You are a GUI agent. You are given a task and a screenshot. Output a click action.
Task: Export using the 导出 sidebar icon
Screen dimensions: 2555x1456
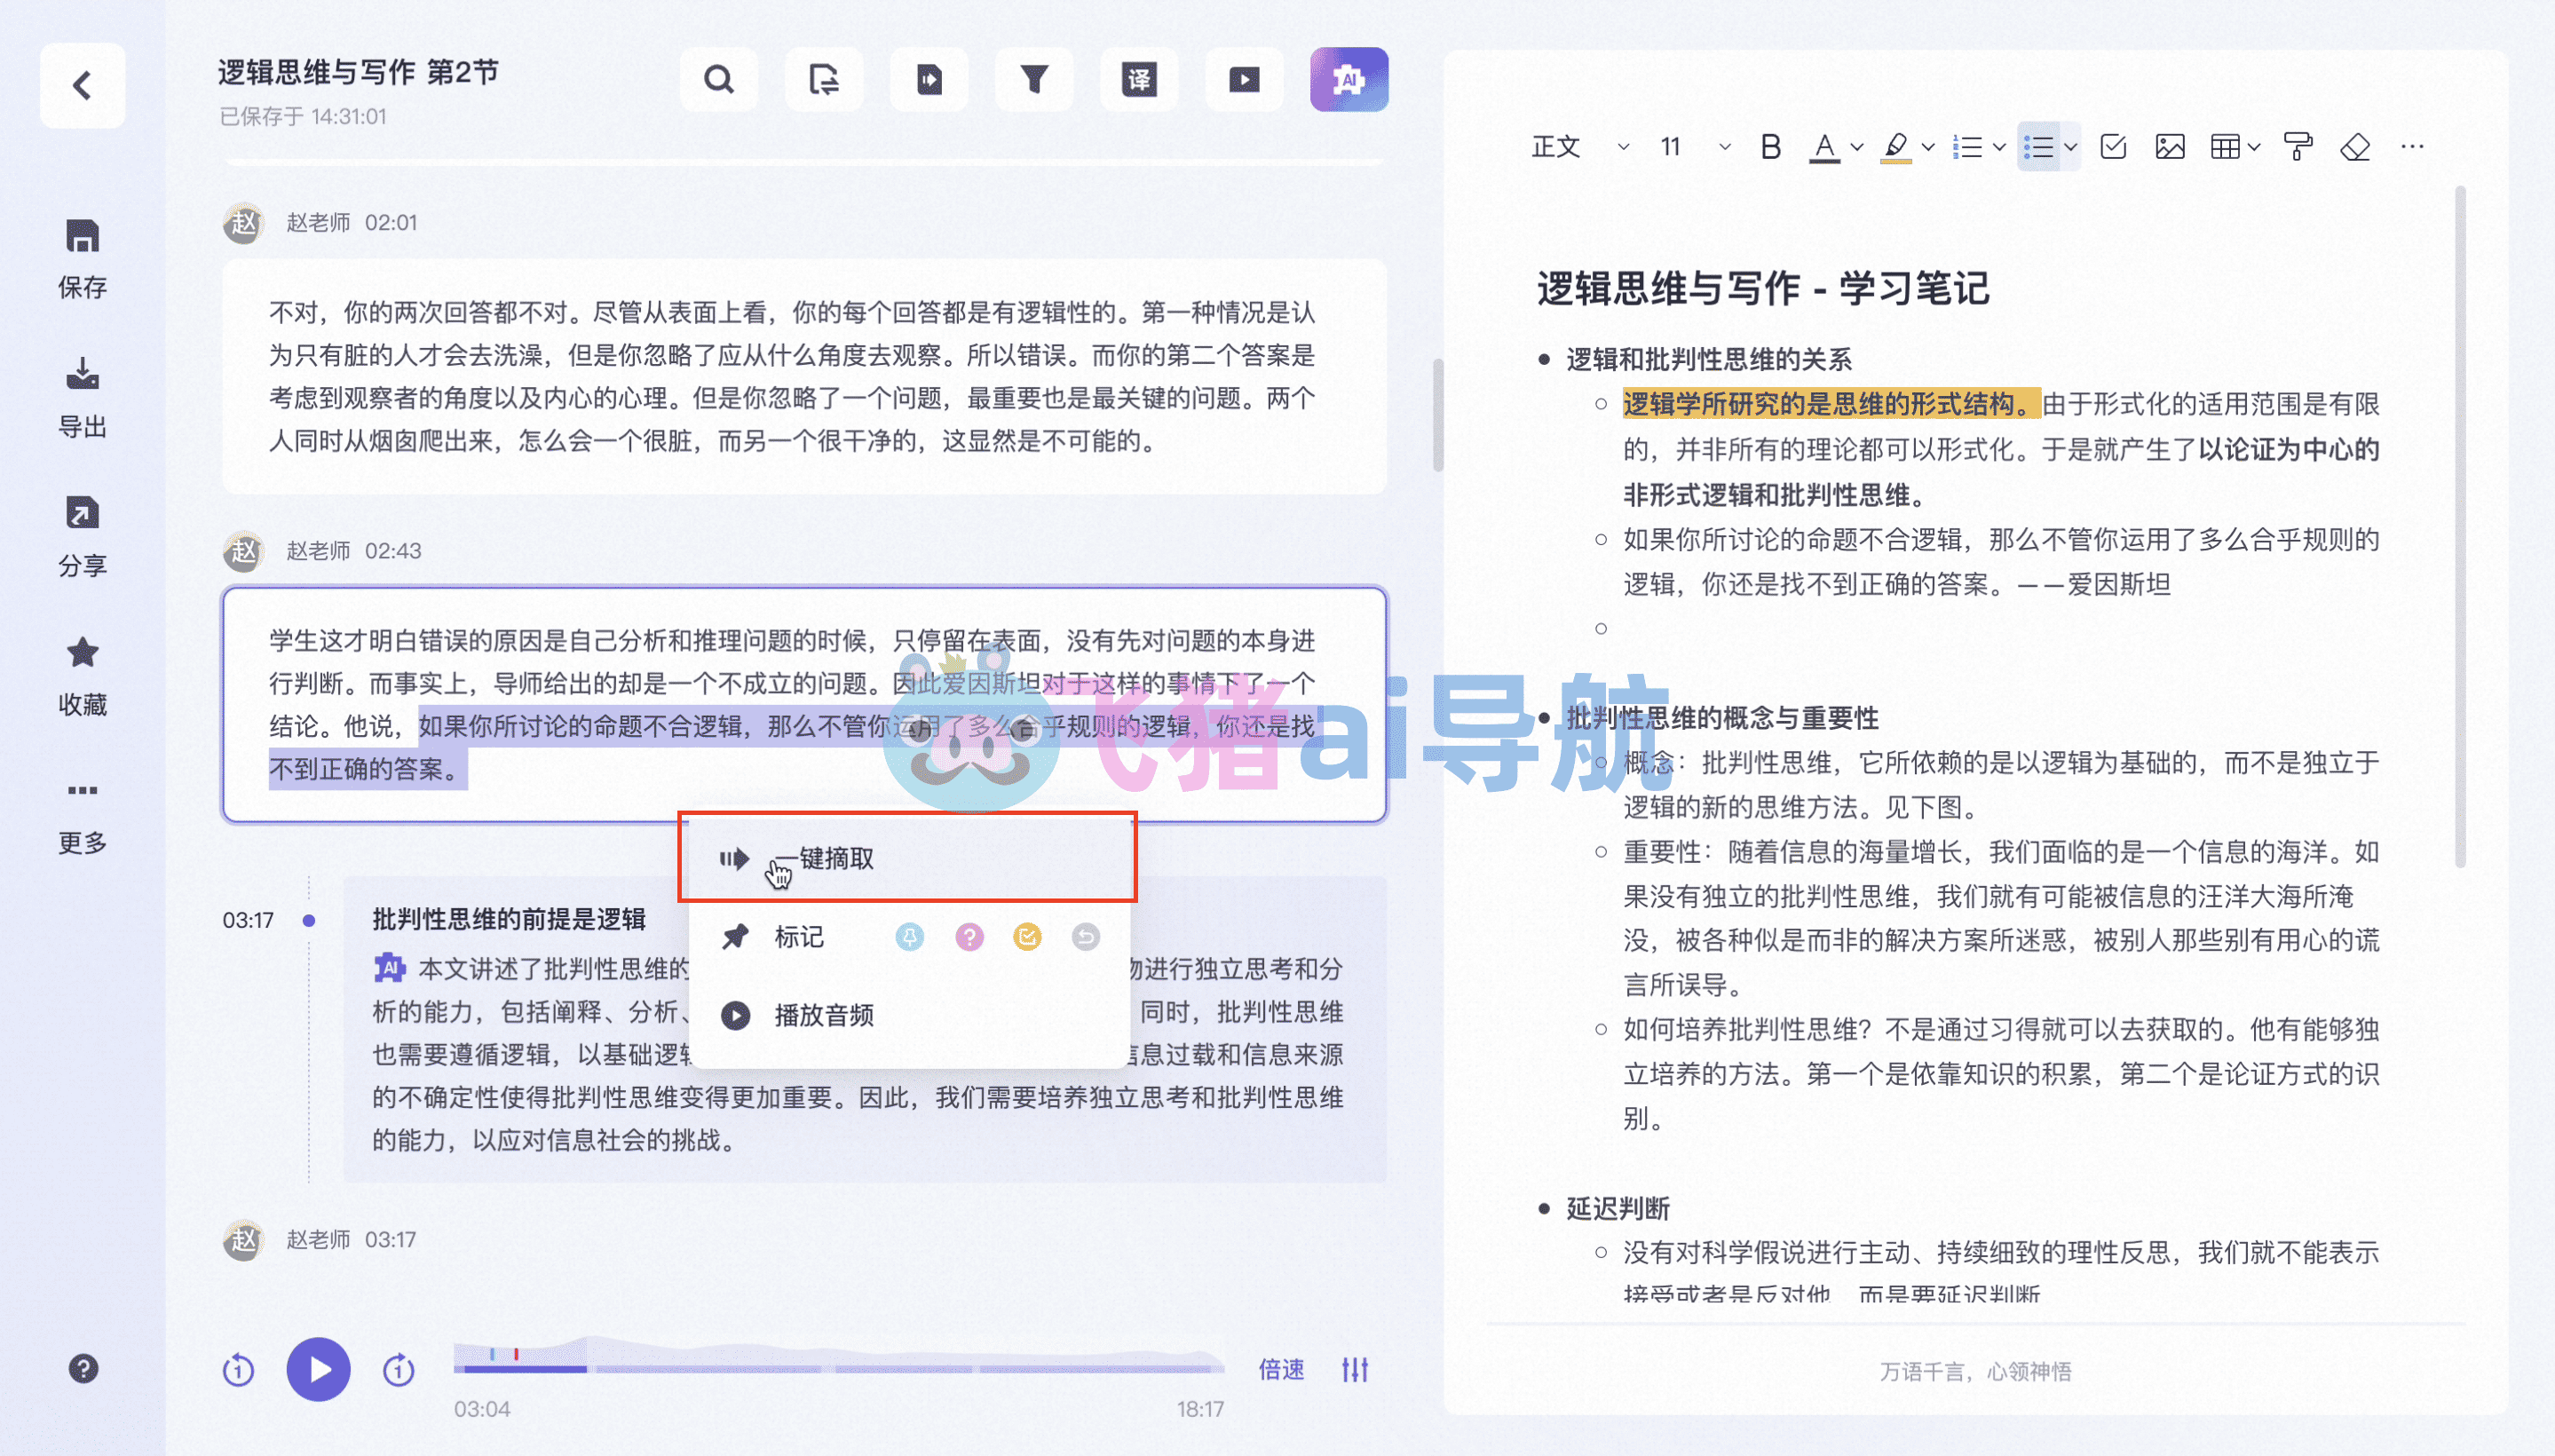point(82,398)
